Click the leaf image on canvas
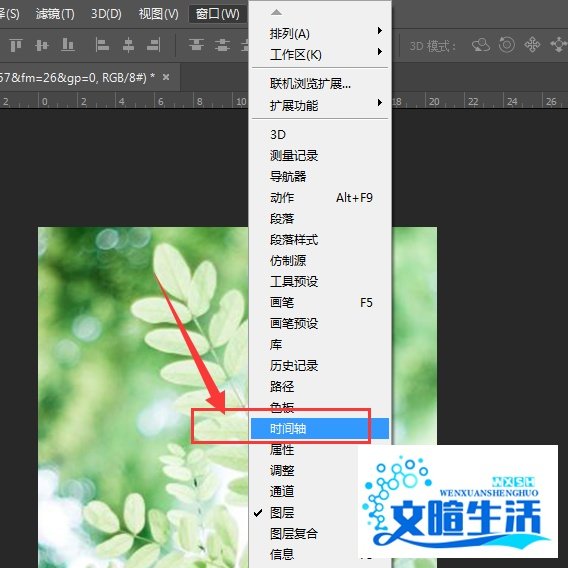Viewport: 568px width, 568px height. (x=143, y=397)
